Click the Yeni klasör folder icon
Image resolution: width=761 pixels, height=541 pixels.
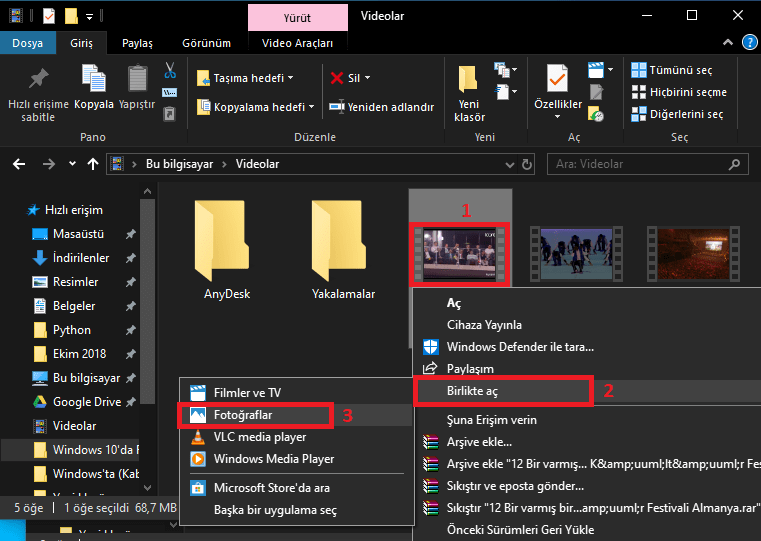(468, 81)
